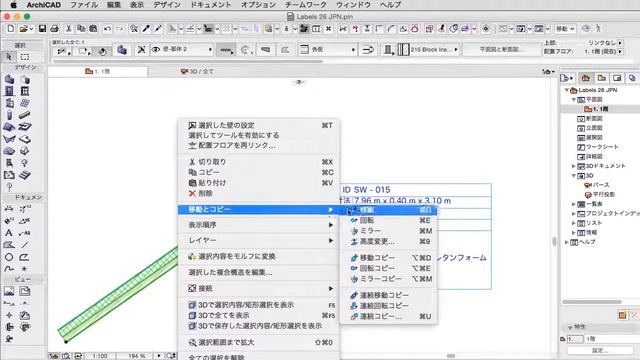Select the Stair tool

25,176
